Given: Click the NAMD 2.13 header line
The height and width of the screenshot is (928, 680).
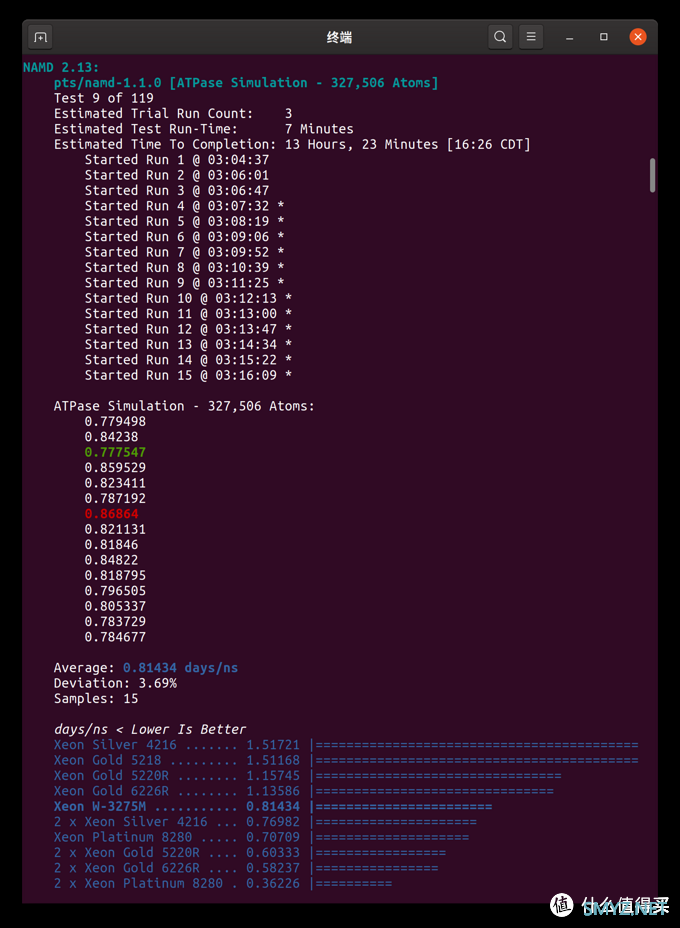Looking at the screenshot, I should click(x=61, y=67).
